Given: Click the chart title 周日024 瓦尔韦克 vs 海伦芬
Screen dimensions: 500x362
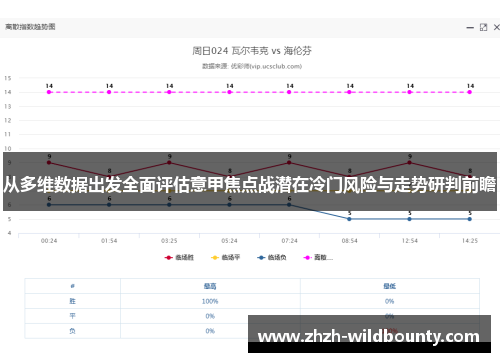Looking at the screenshot, I should click(x=252, y=51).
